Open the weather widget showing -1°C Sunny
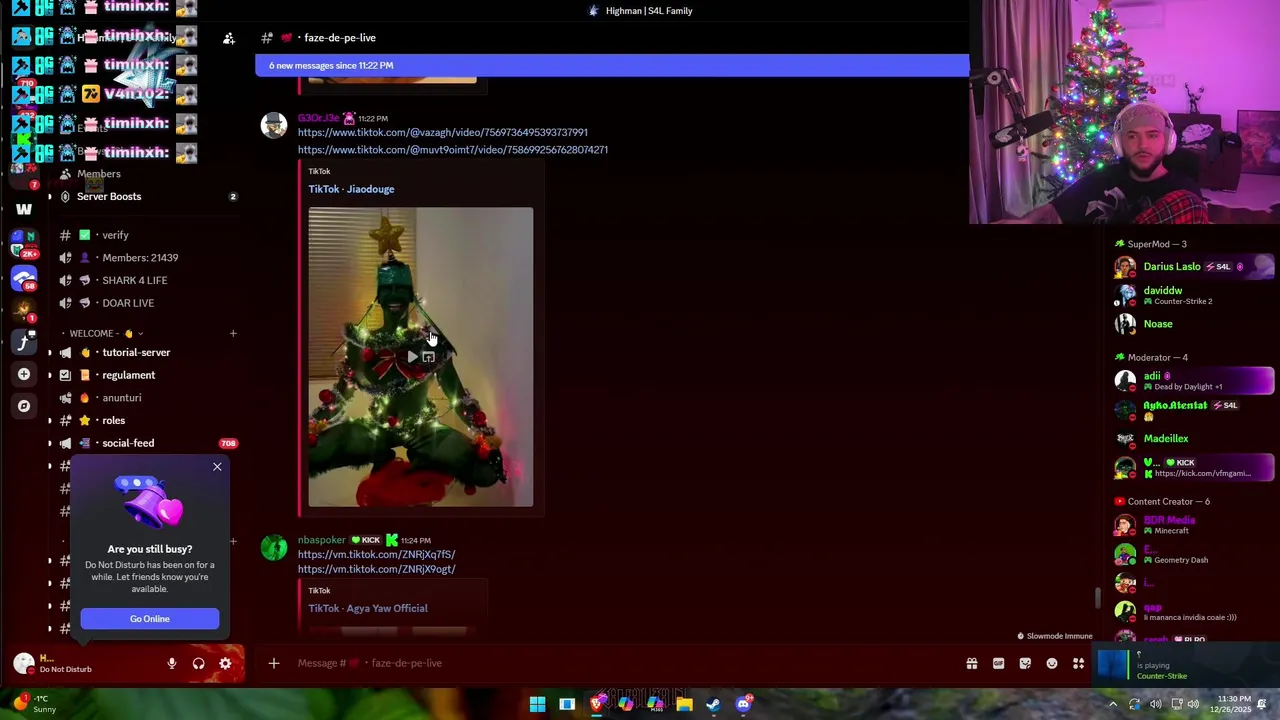Image resolution: width=1280 pixels, height=720 pixels. tap(36, 704)
